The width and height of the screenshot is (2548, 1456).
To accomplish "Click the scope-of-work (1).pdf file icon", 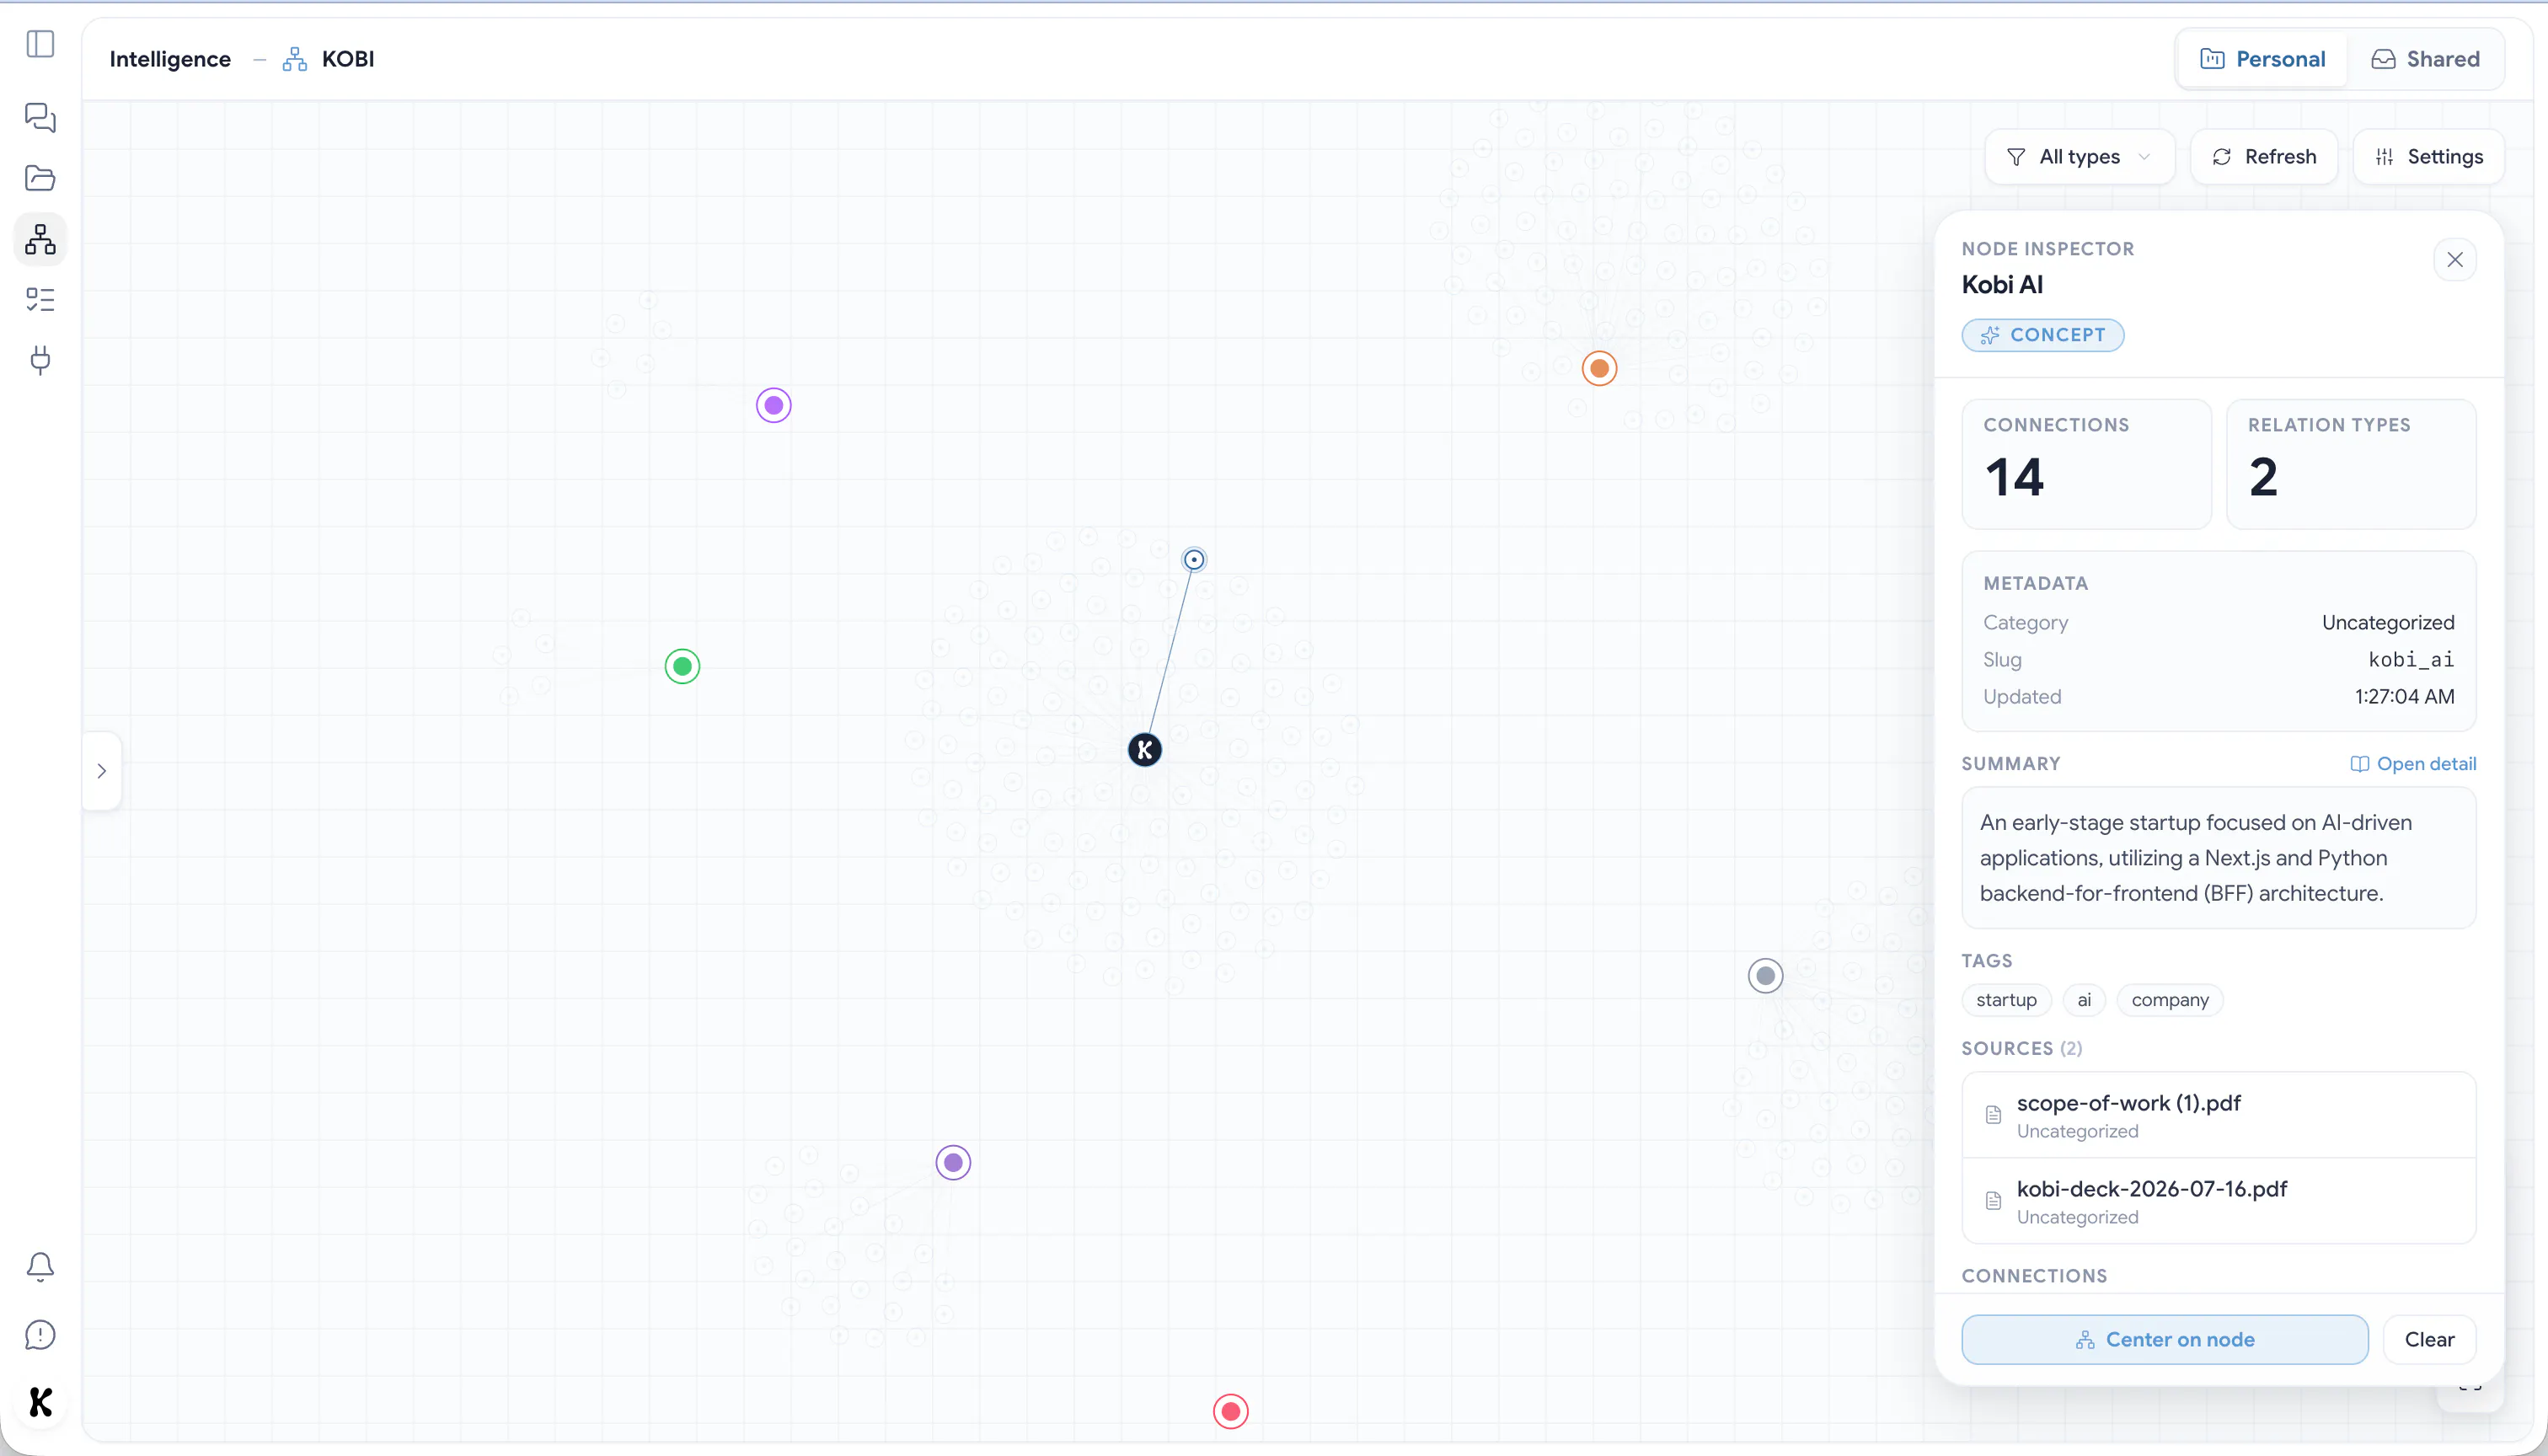I will tap(1993, 1115).
